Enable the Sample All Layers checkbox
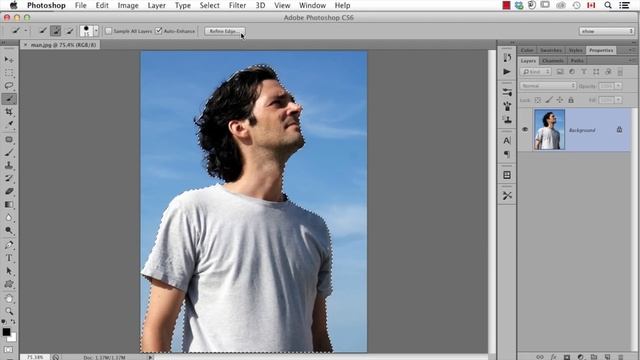Image resolution: width=640 pixels, height=360 pixels. pos(108,31)
